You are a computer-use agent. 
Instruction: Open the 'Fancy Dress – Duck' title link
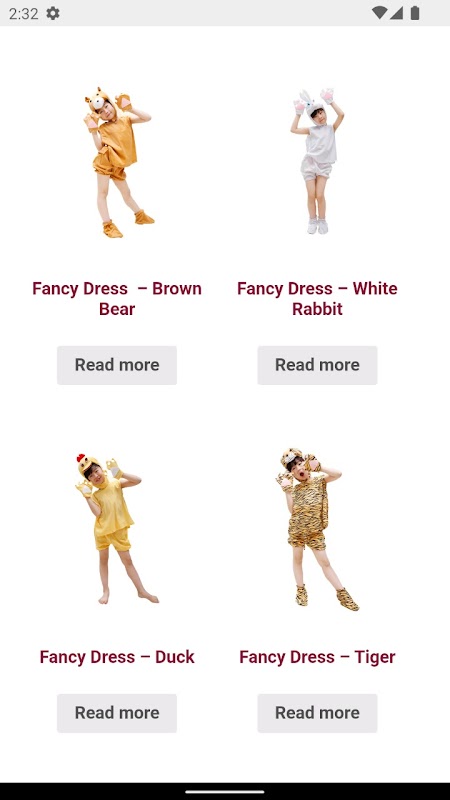117,657
